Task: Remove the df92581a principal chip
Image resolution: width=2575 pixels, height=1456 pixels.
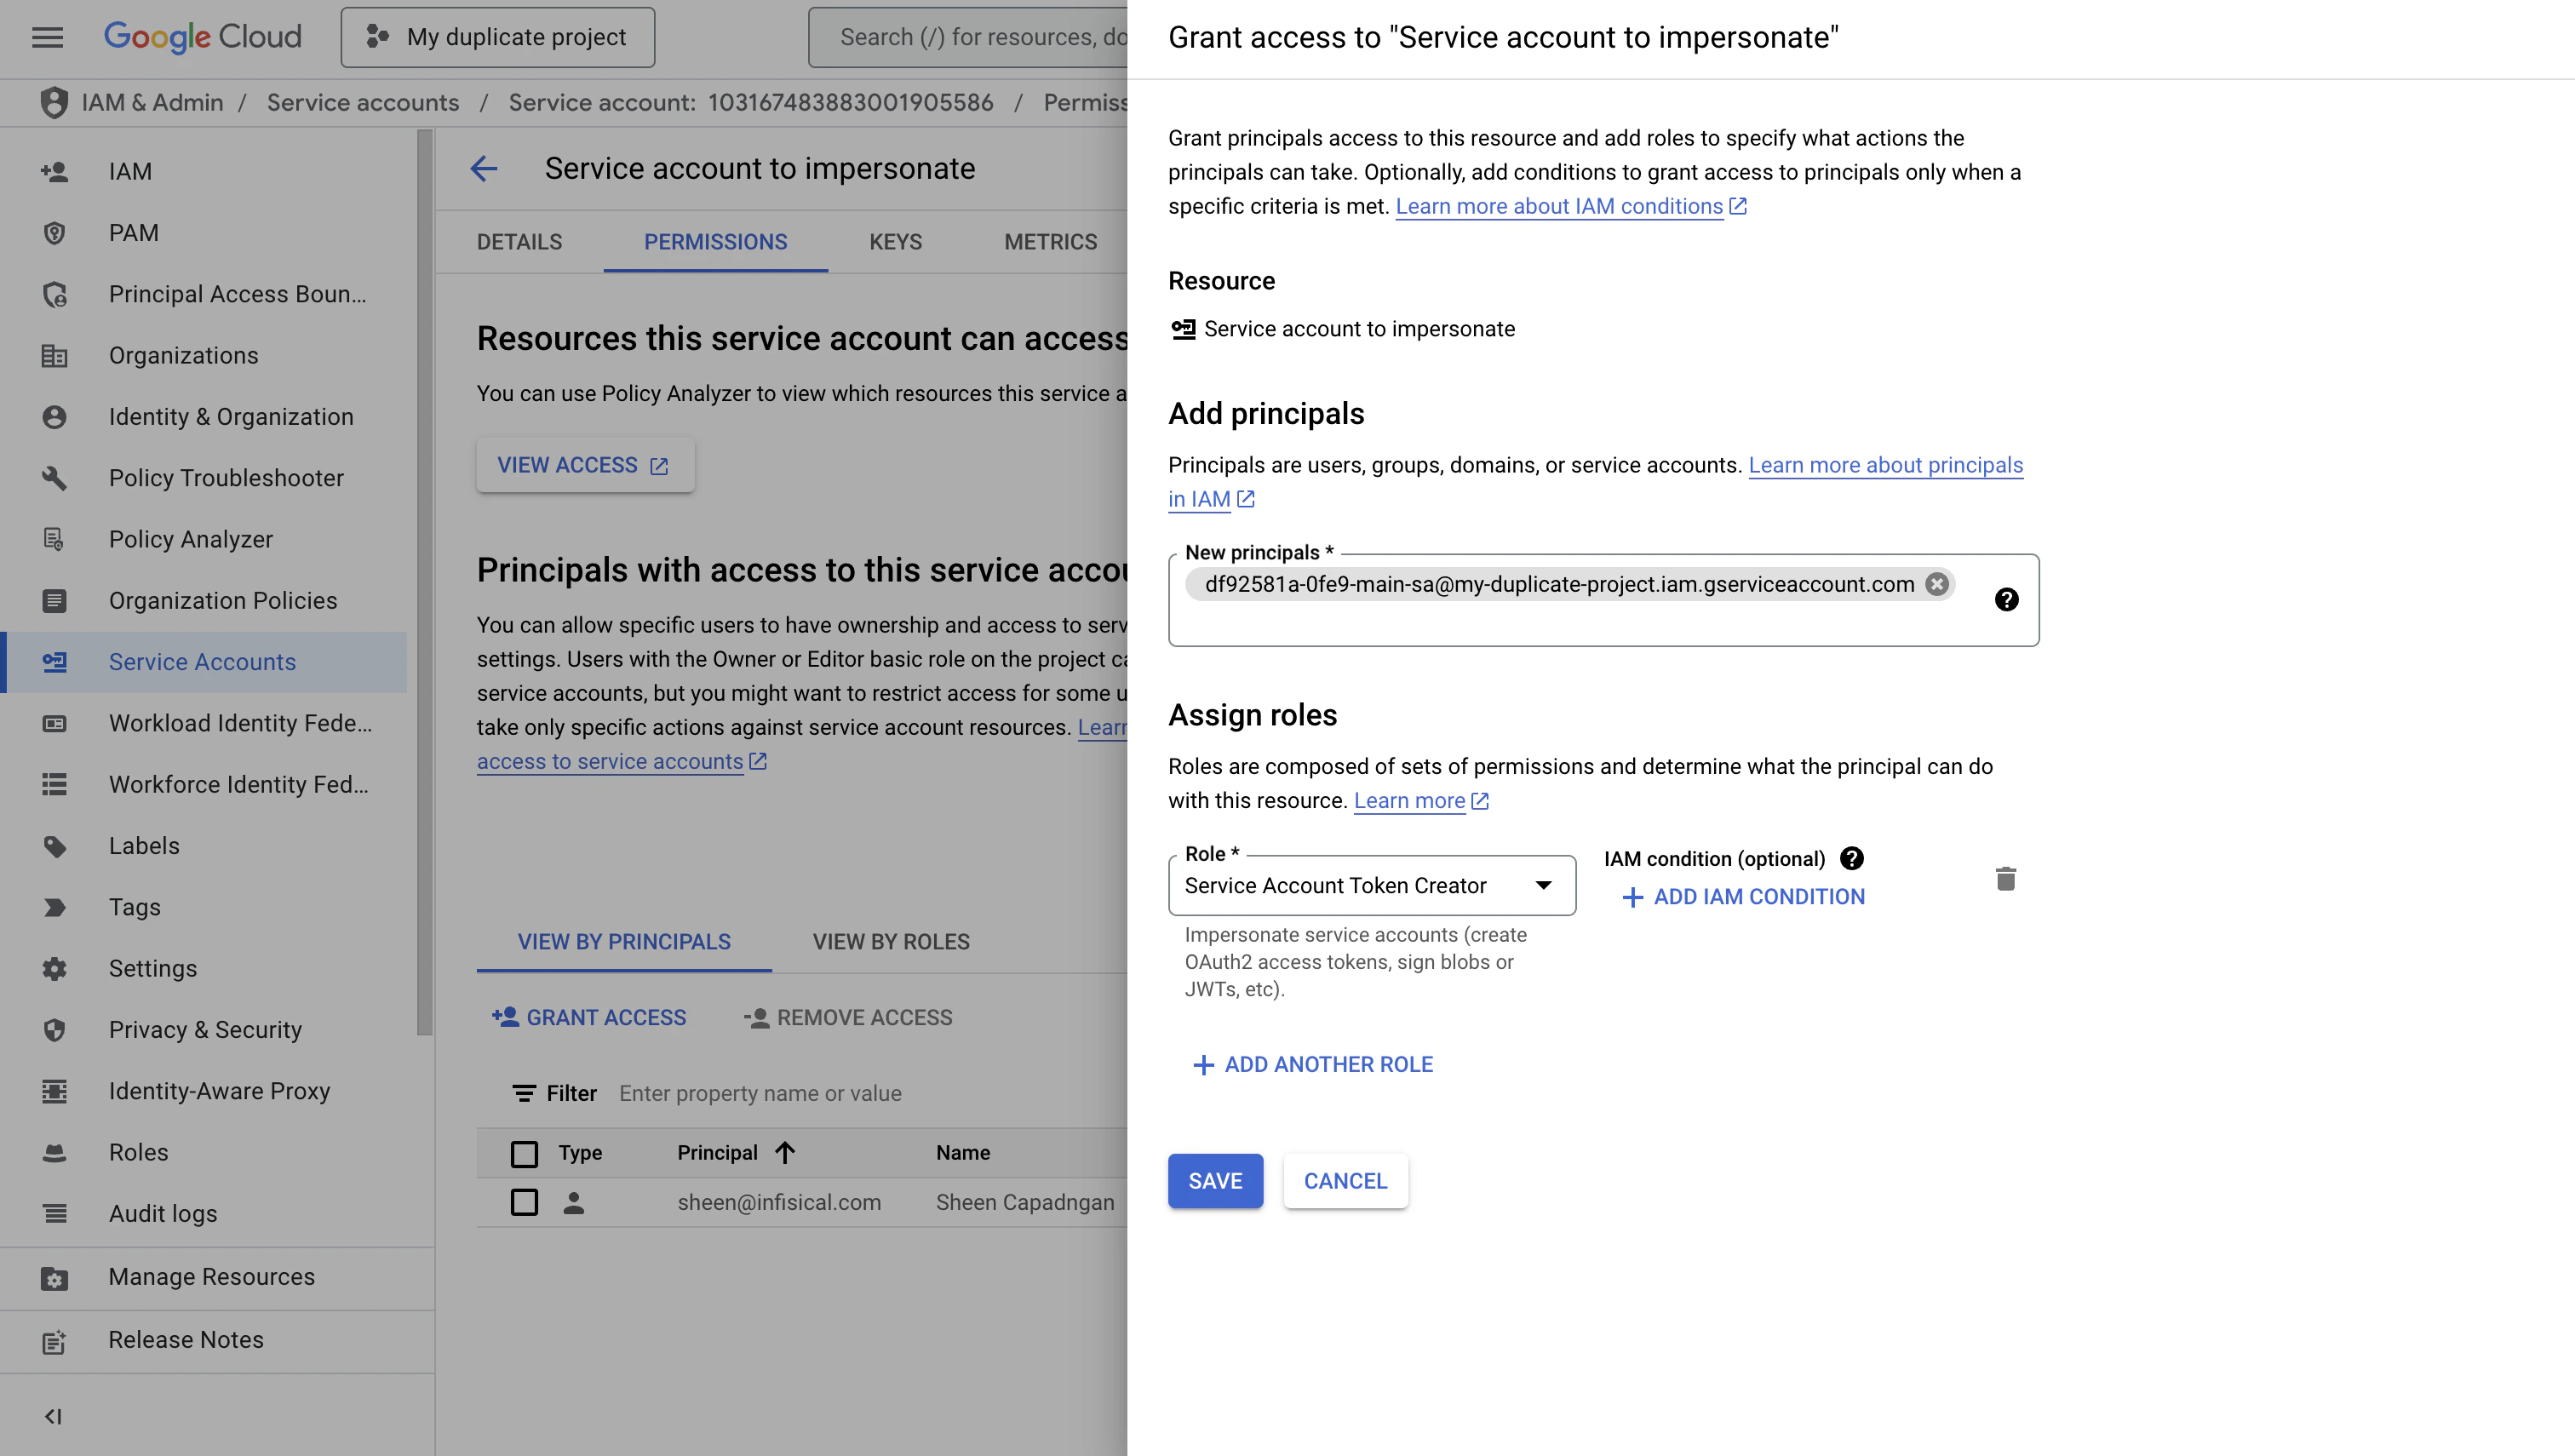Action: tap(1937, 584)
